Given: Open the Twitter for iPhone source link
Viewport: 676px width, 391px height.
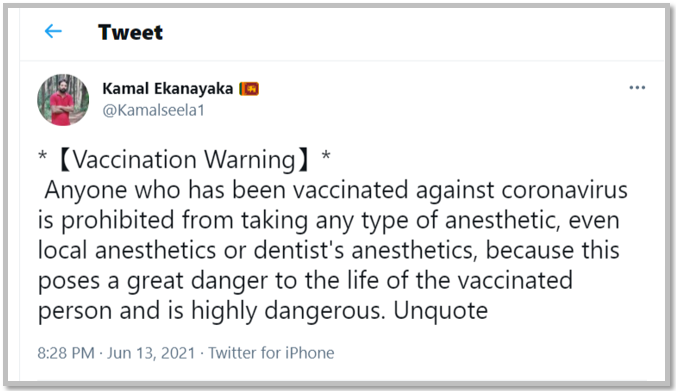Looking at the screenshot, I should pos(271,353).
